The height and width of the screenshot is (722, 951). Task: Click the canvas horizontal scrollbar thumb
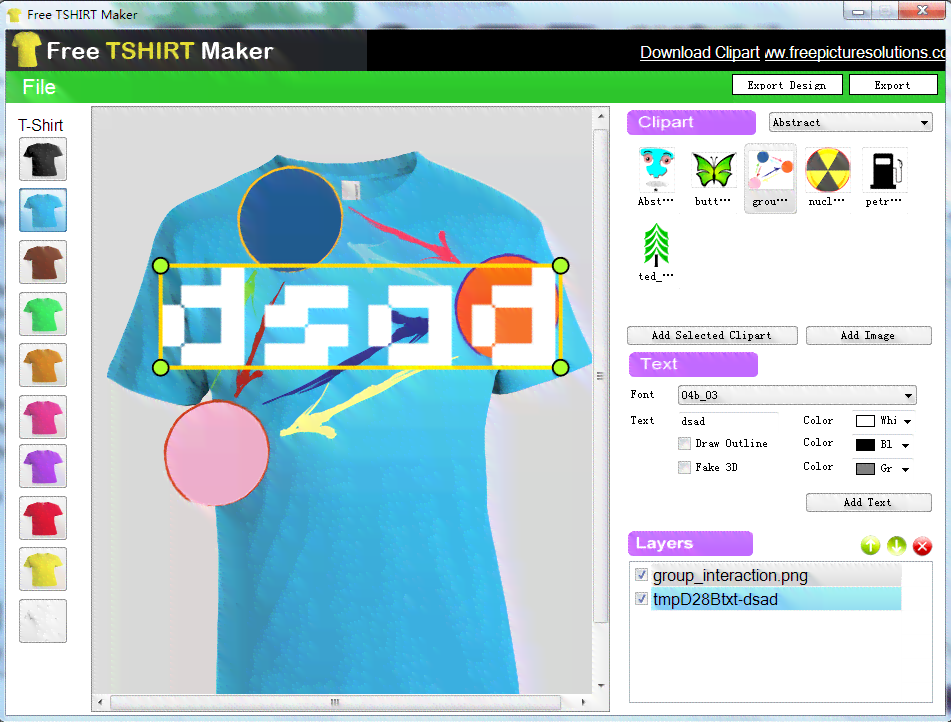[335, 703]
